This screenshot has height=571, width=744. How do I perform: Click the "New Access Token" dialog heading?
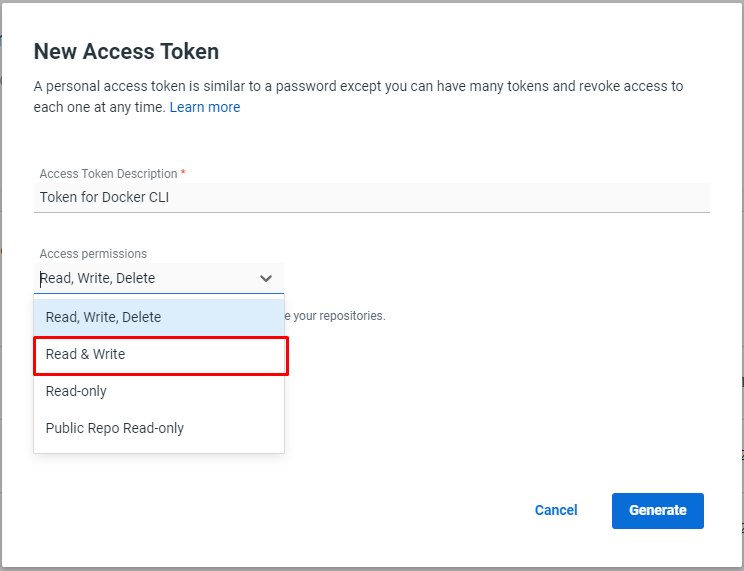126,51
